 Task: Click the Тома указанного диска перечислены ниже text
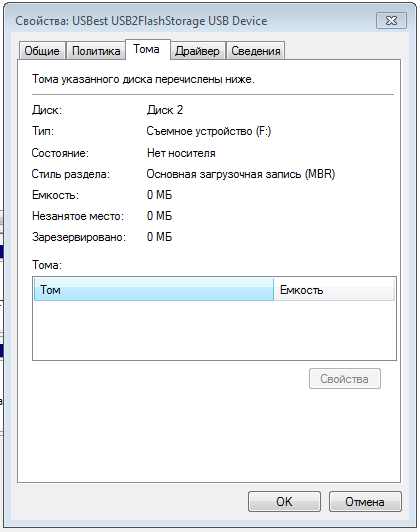(143, 79)
